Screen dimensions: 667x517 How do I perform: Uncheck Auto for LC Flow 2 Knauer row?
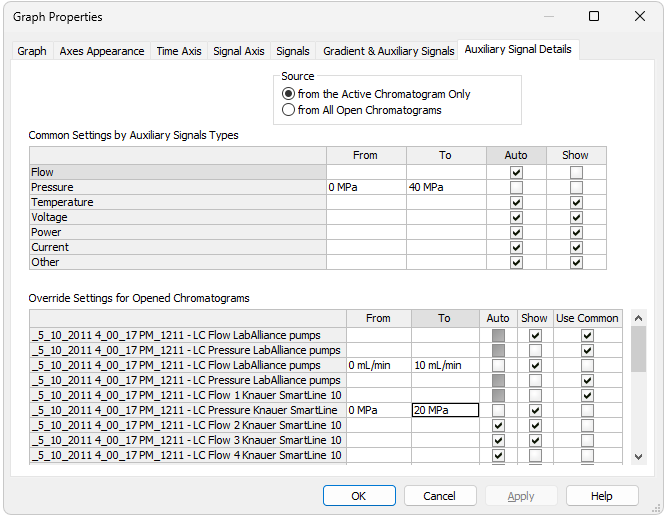(498, 426)
